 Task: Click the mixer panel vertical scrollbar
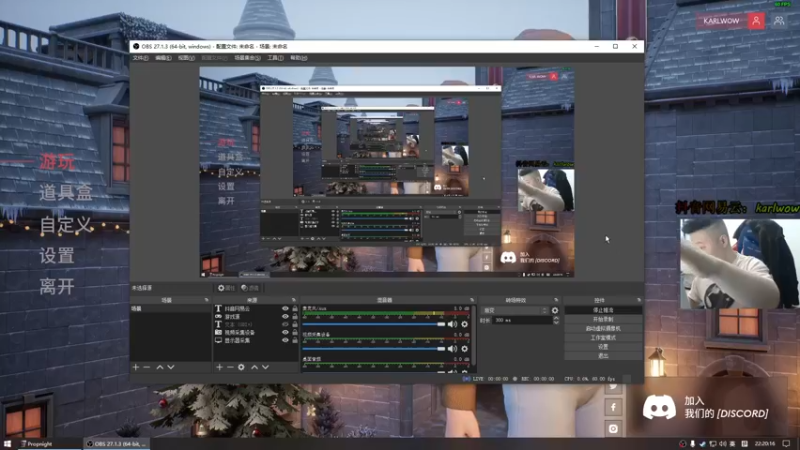pyautogui.click(x=475, y=335)
